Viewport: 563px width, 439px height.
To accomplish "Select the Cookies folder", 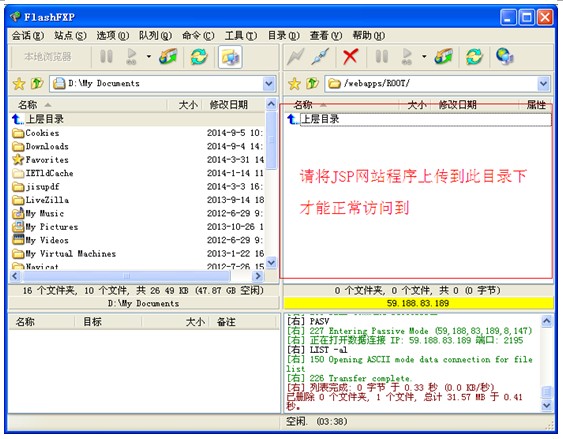I will [137, 133].
